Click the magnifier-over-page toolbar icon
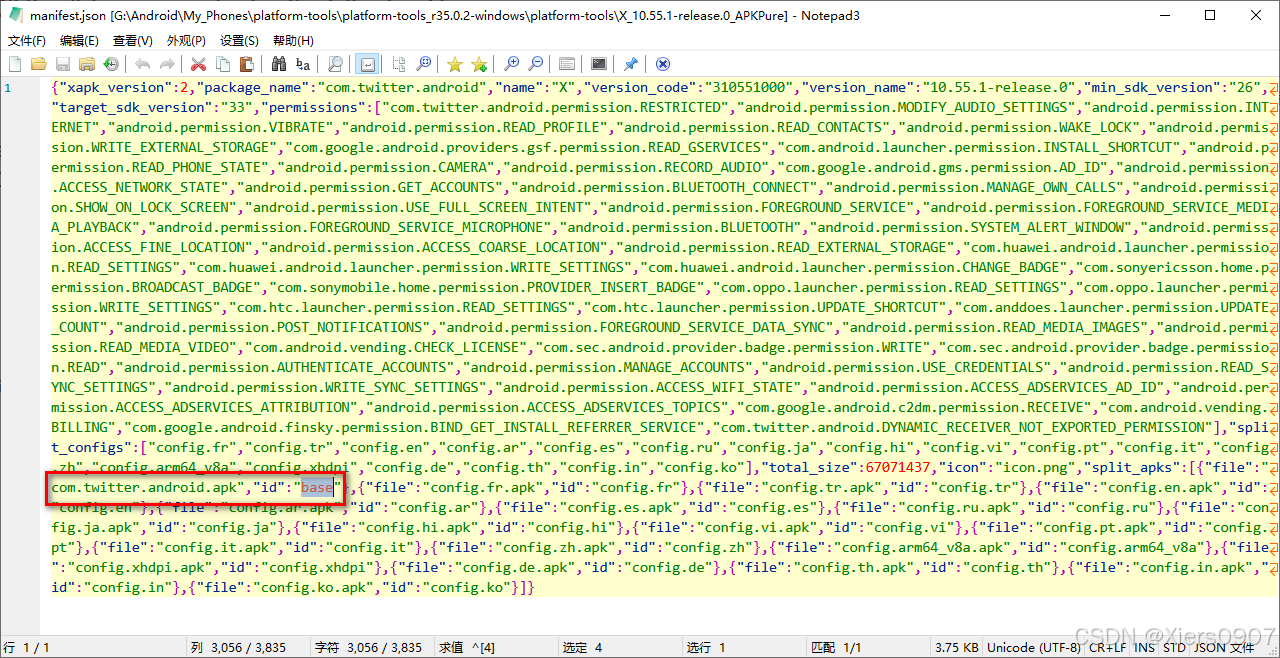 click(x=335, y=64)
